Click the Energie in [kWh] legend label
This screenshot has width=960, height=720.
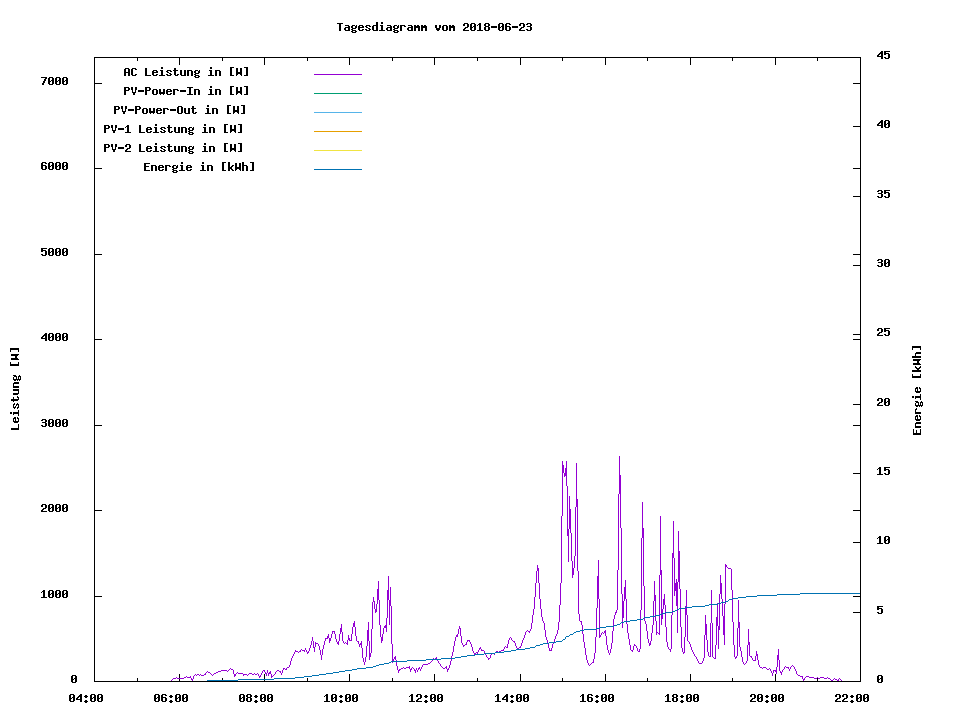199,167
